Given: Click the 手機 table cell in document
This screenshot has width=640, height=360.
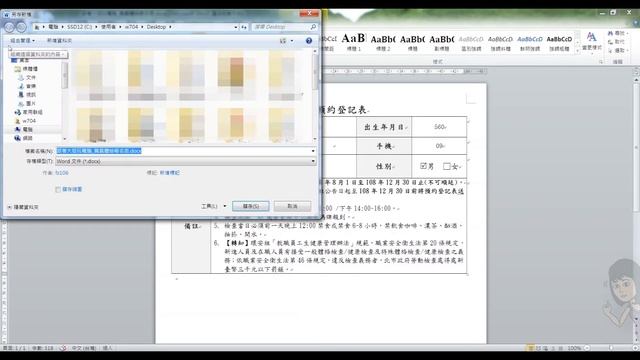Looking at the screenshot, I should 384,146.
